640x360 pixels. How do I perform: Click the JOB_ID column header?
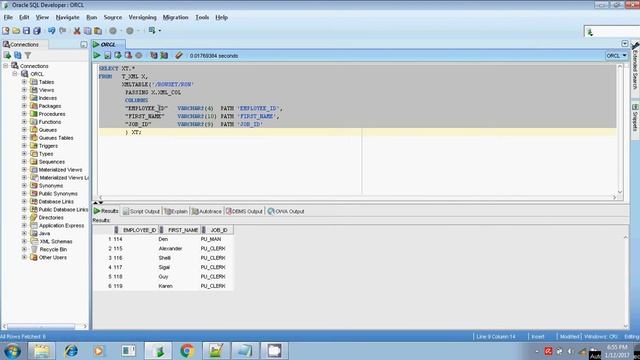pos(217,230)
